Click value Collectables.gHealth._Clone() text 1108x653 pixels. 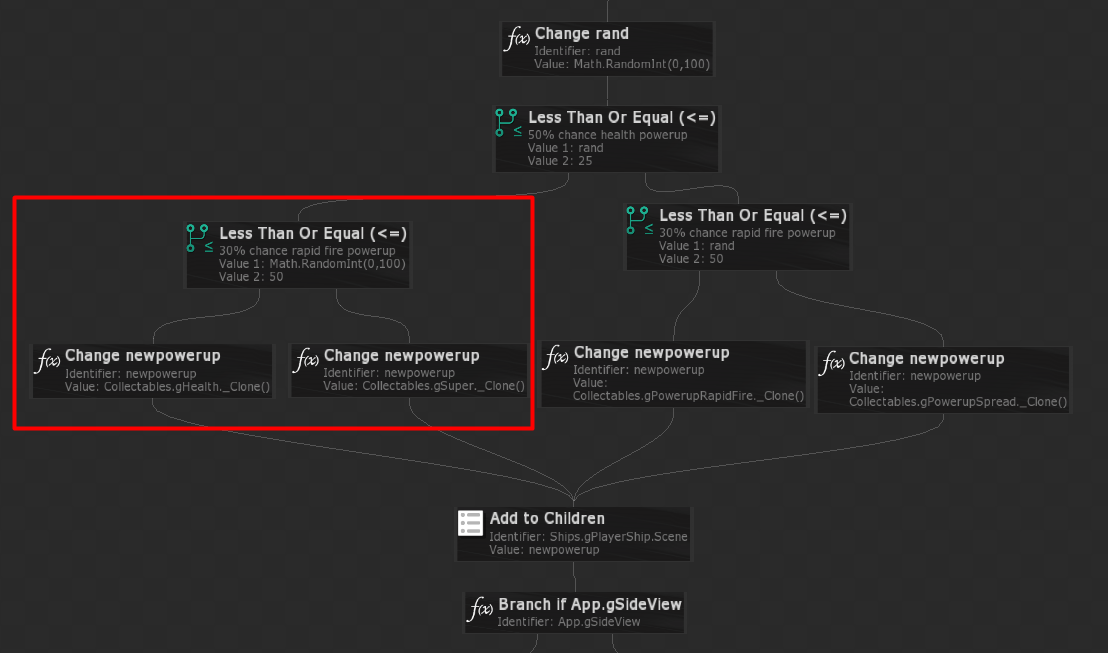click(x=187, y=387)
